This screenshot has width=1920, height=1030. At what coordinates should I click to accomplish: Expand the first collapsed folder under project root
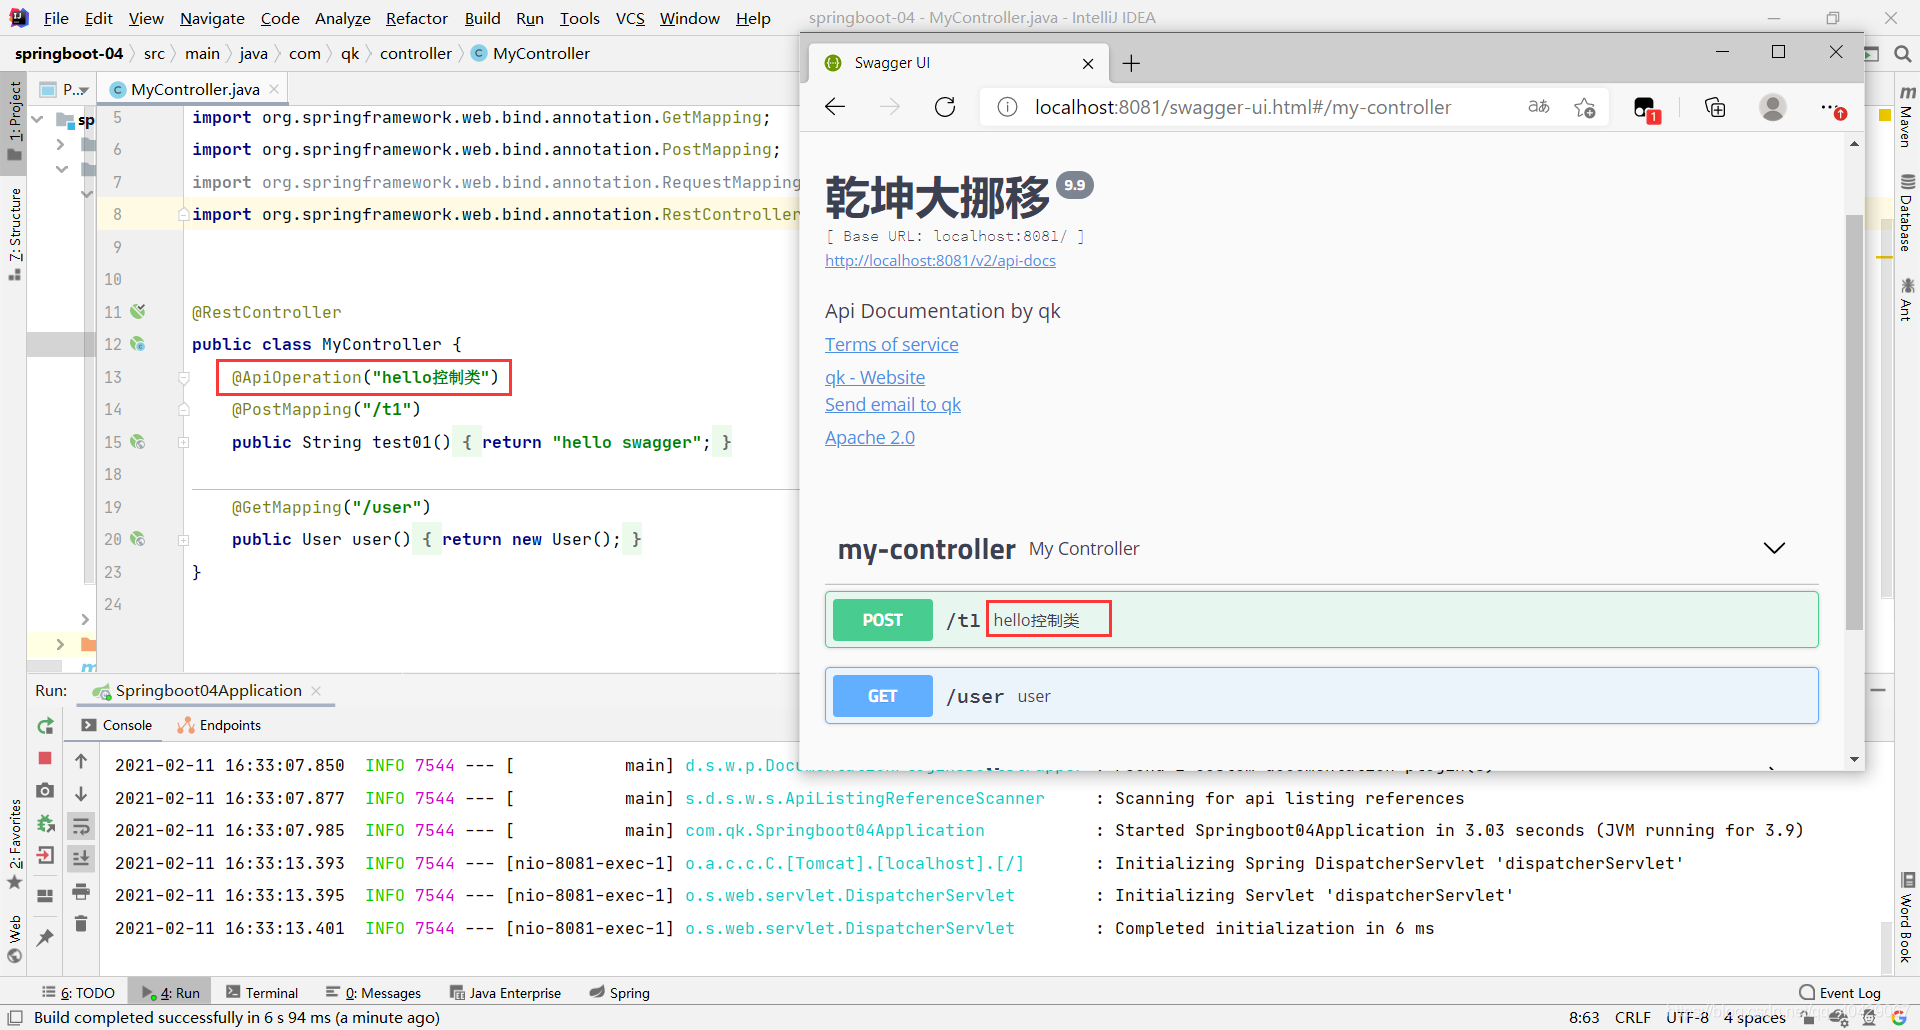coord(60,145)
